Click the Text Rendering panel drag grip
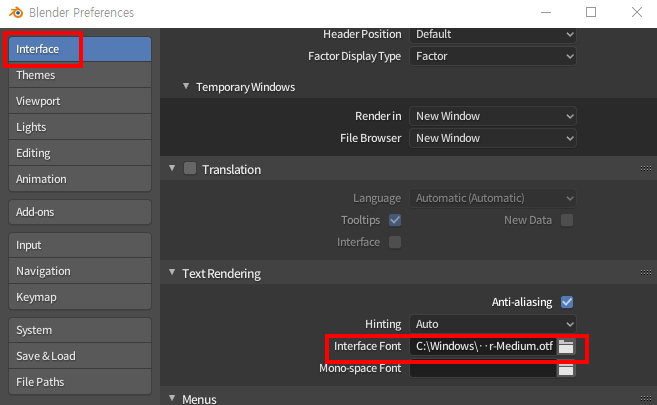This screenshot has width=657, height=405. 646,273
